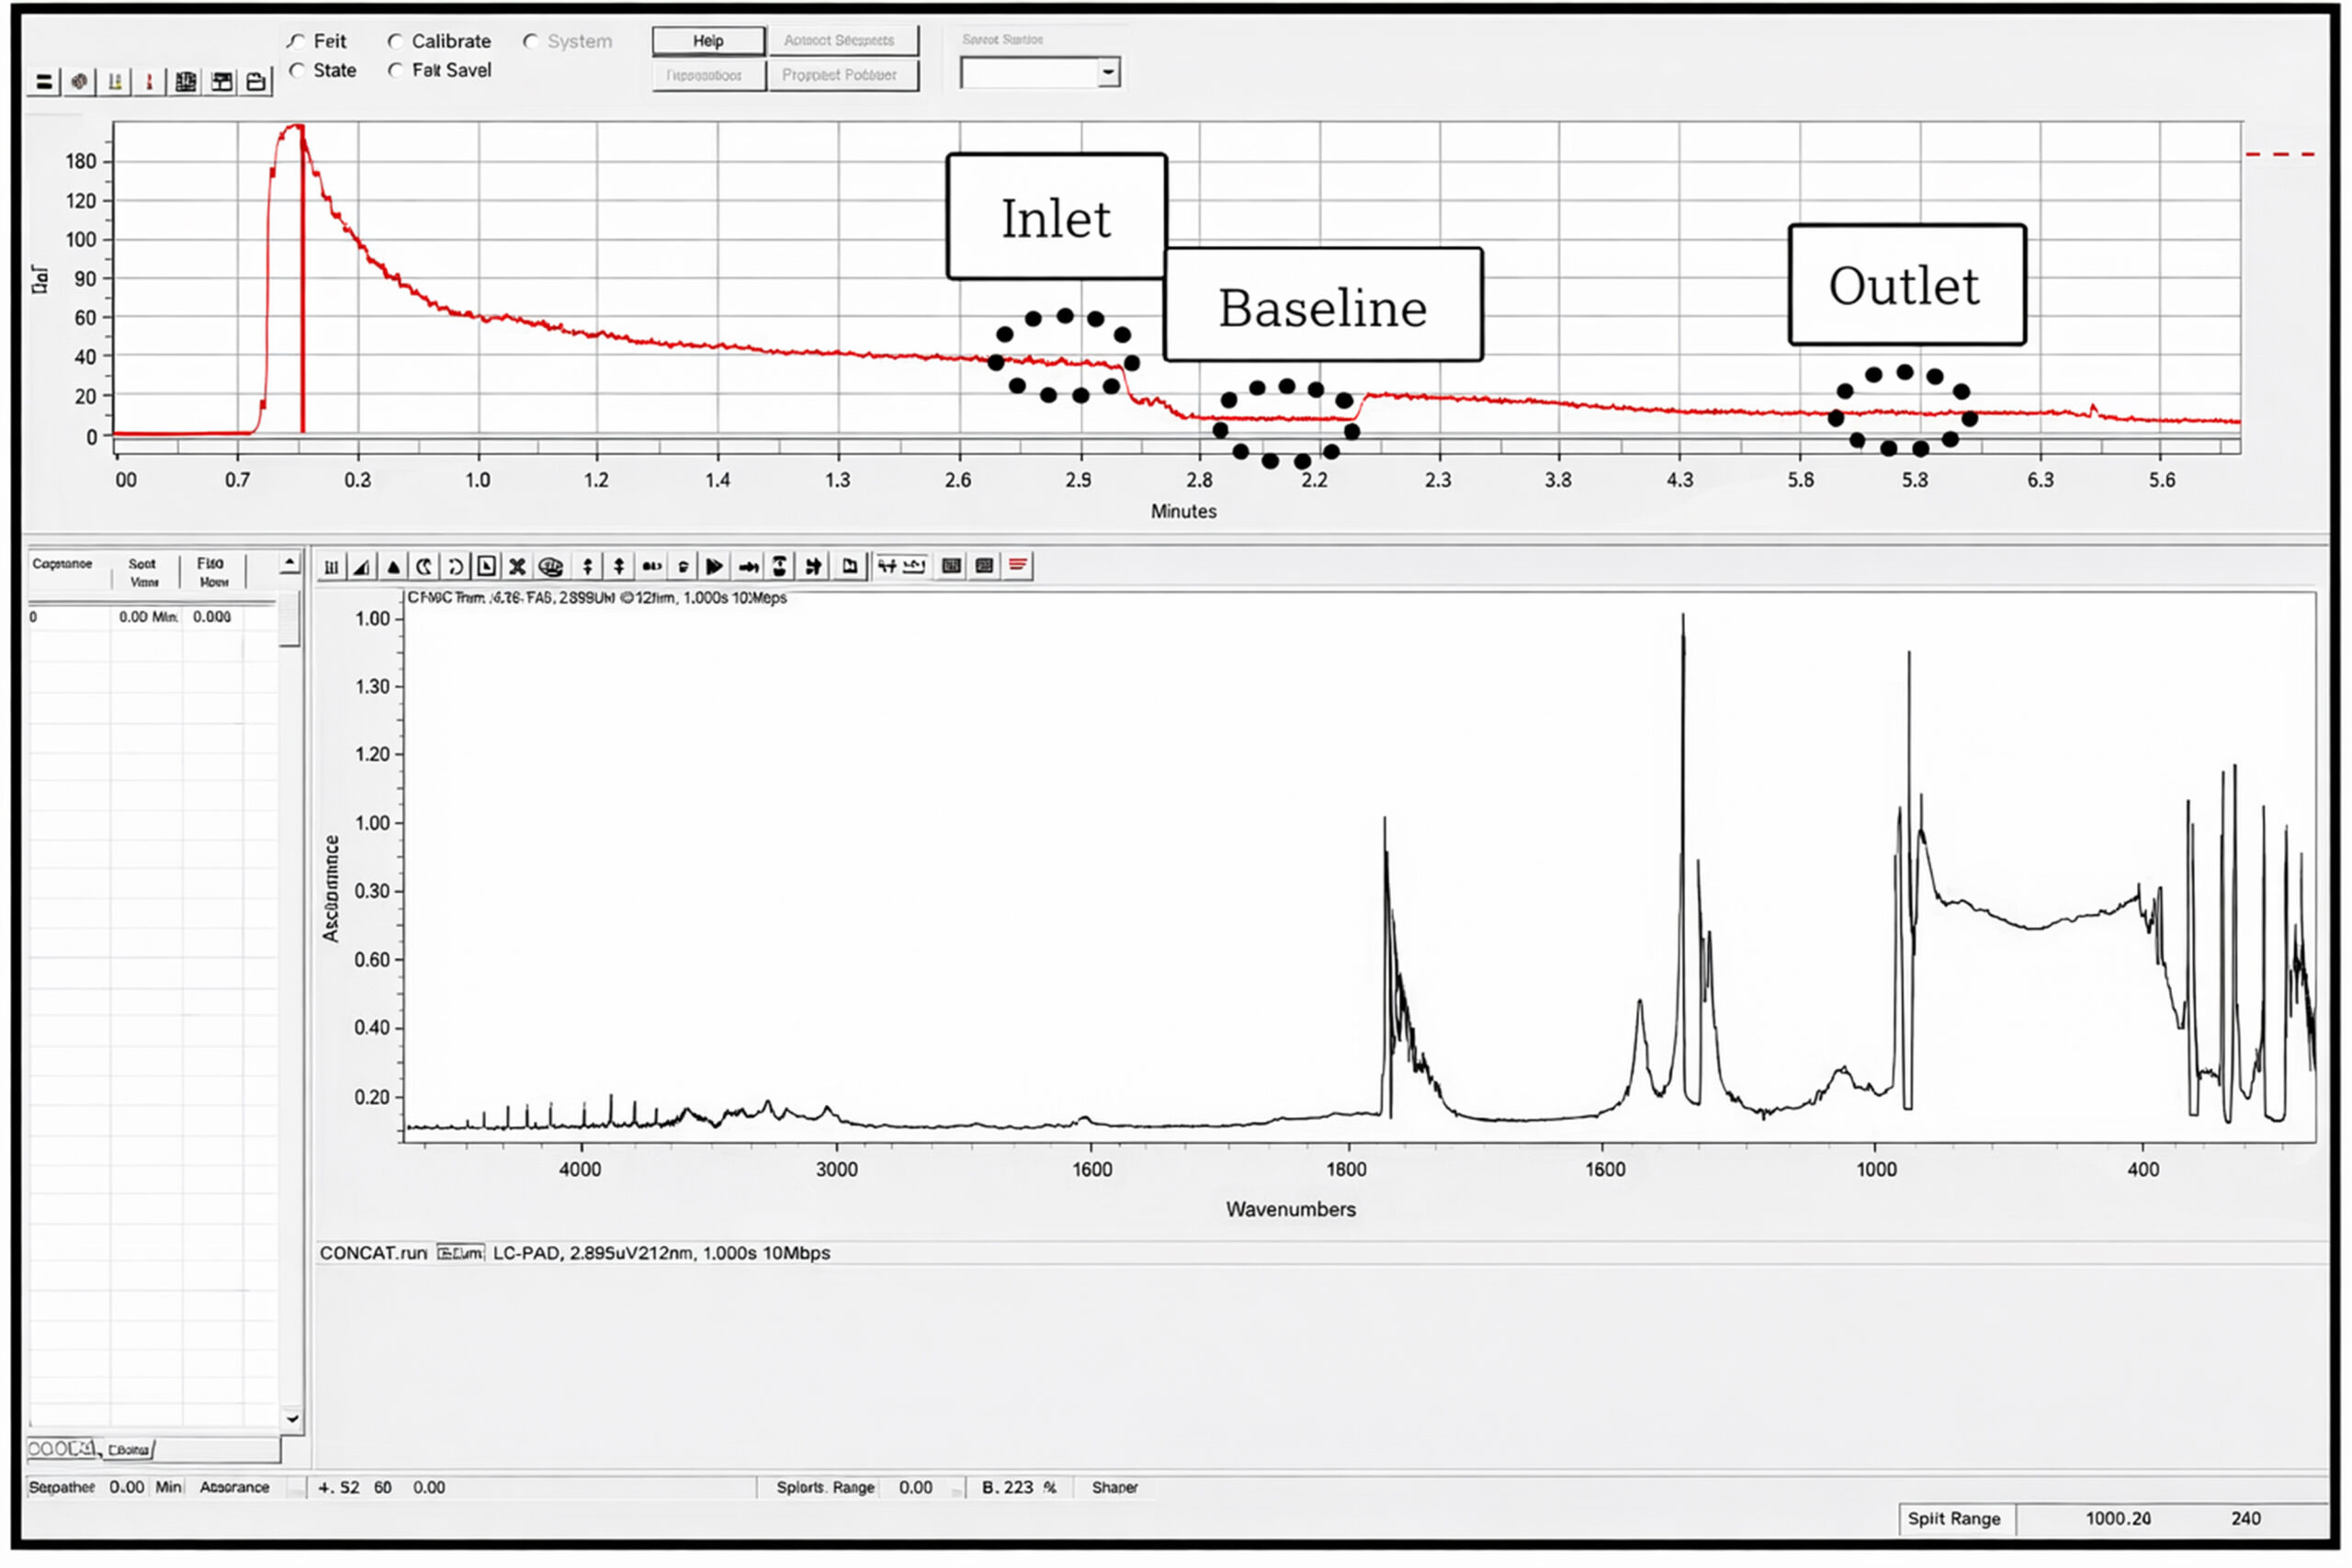Click the red marker icon in top toolbar
Viewport: 2352px width, 1568px height.
pos(149,82)
